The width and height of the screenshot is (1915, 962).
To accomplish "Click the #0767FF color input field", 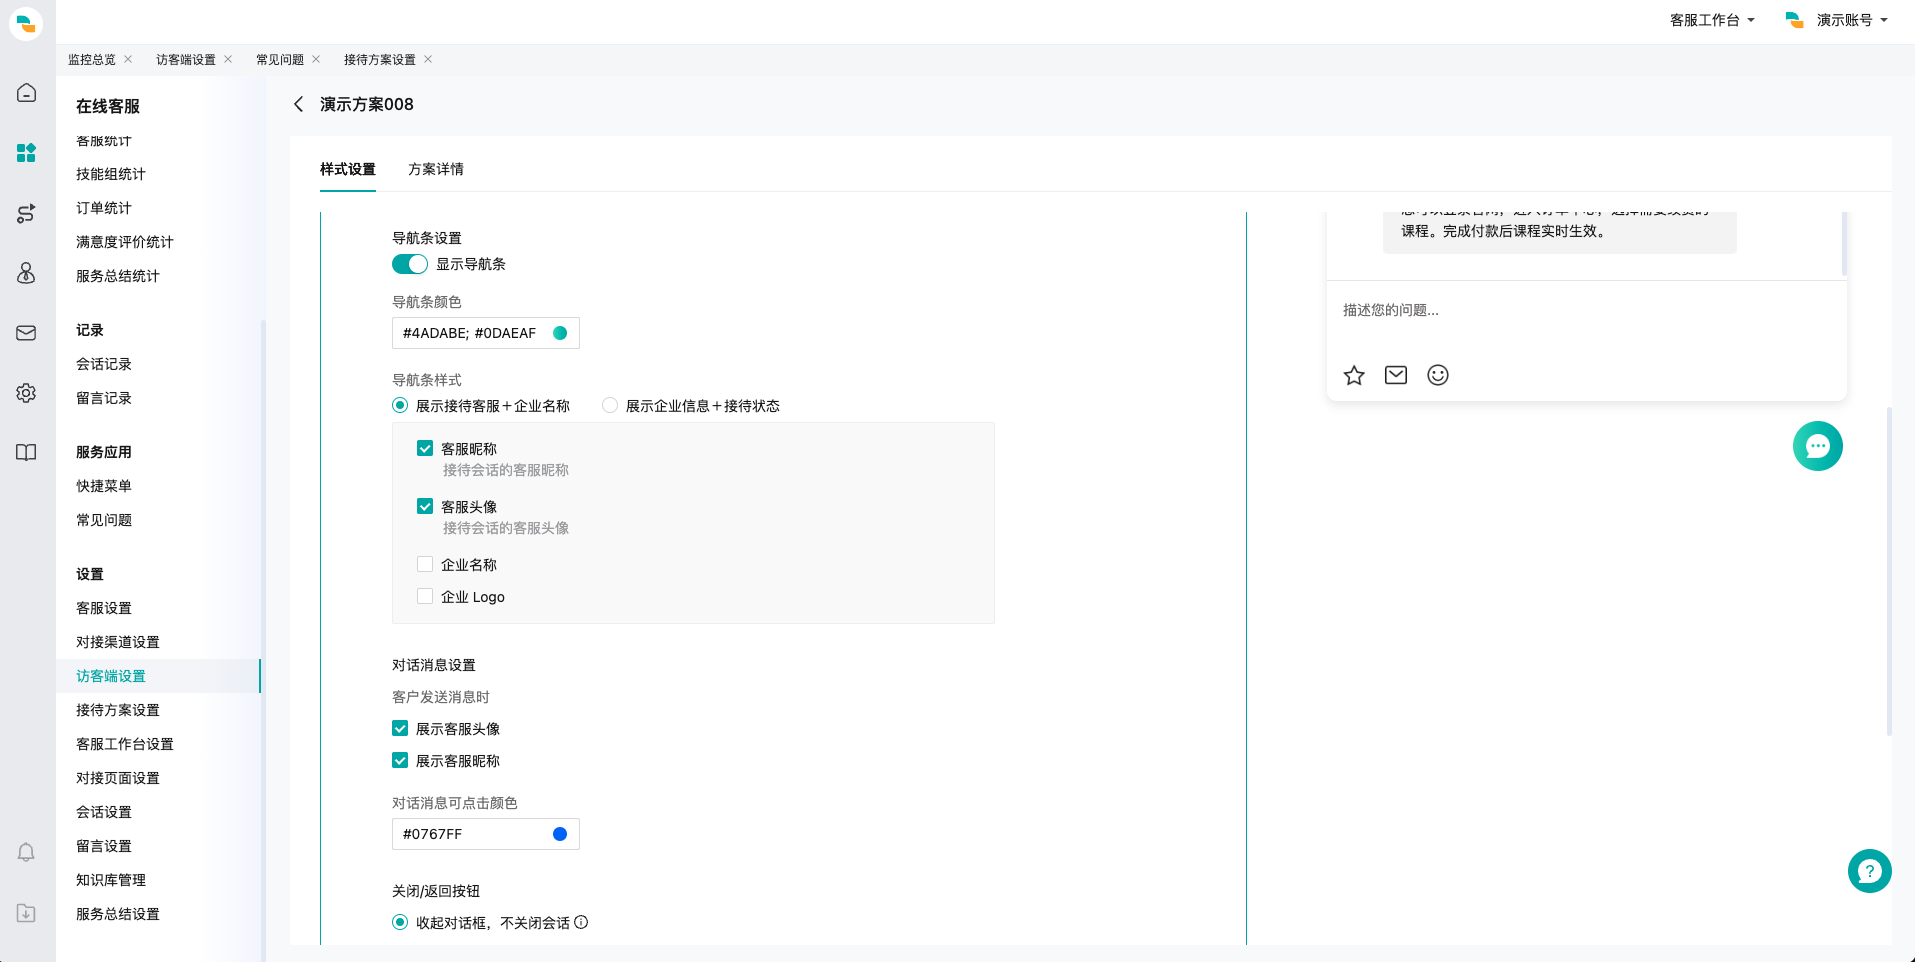I will click(x=486, y=834).
